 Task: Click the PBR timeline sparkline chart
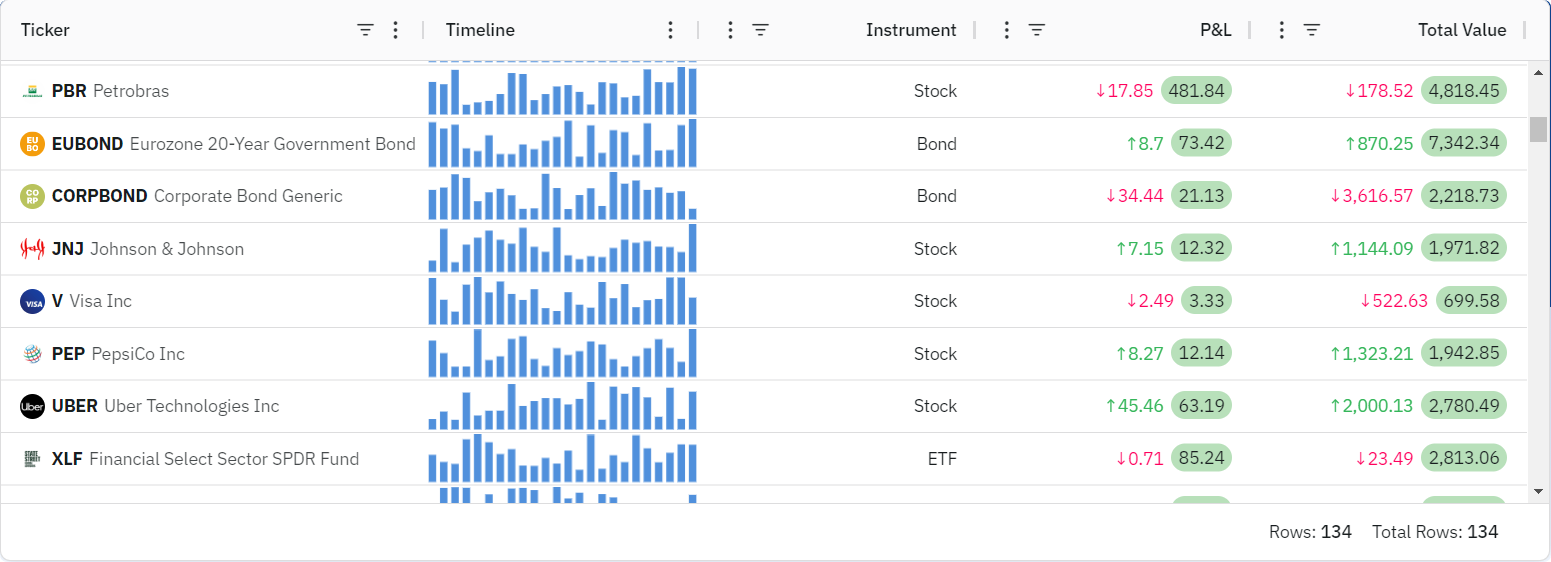pos(562,91)
